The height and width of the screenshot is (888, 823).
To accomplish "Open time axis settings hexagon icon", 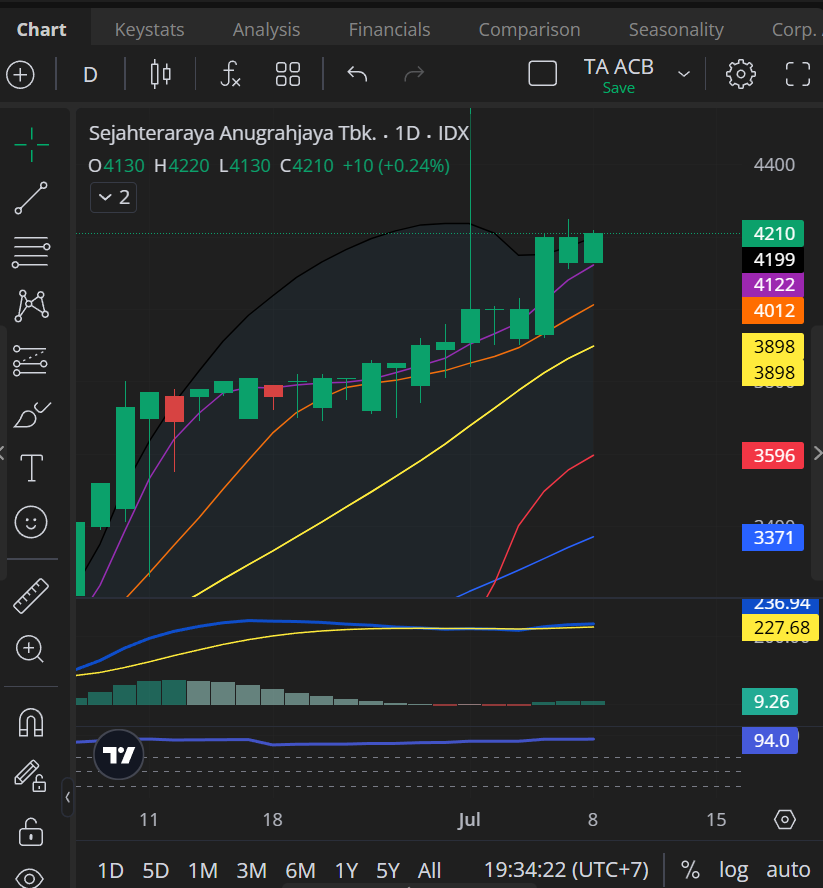I will [x=785, y=819].
